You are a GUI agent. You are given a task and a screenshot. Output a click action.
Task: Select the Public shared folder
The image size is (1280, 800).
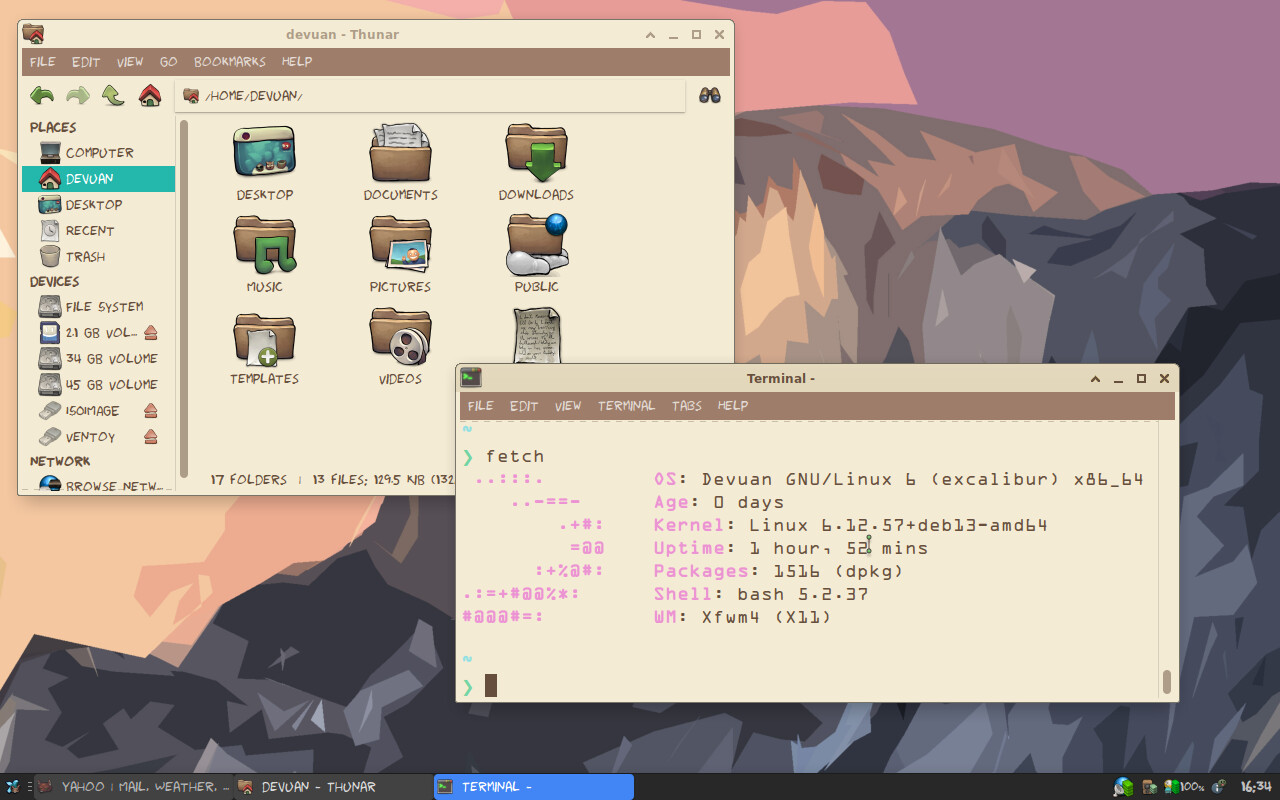(x=536, y=247)
